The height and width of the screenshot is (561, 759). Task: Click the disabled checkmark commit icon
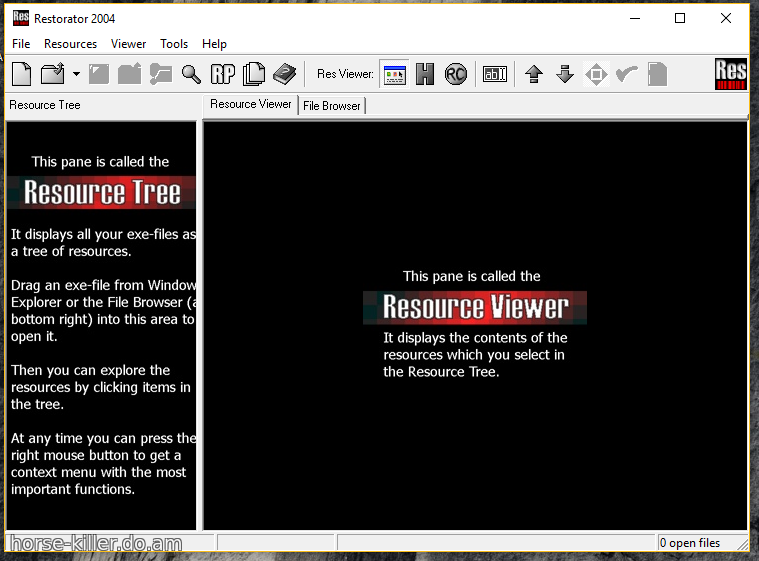point(627,74)
